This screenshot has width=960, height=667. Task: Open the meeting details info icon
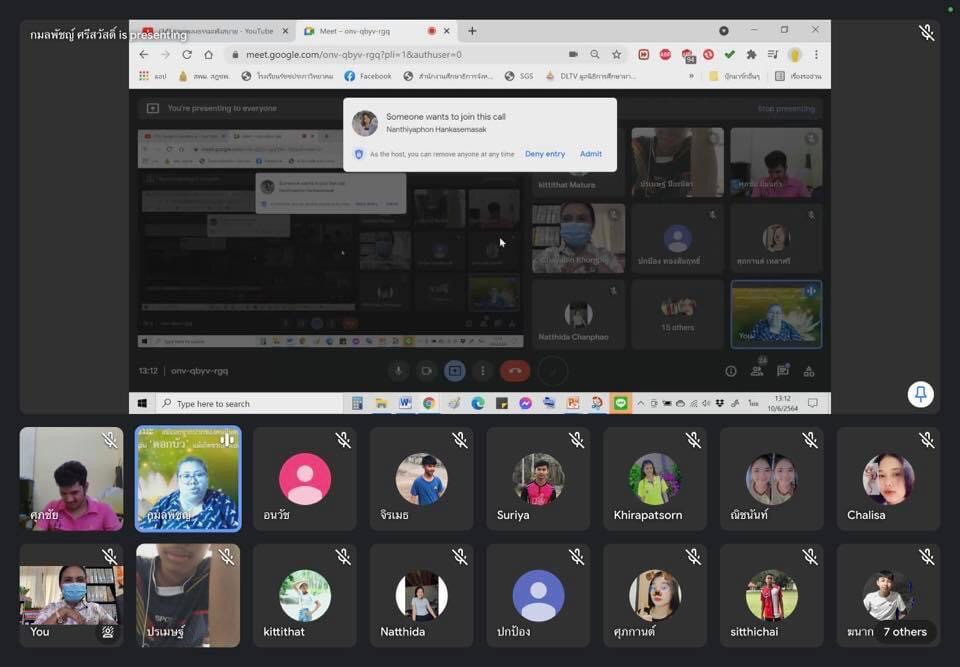730,371
